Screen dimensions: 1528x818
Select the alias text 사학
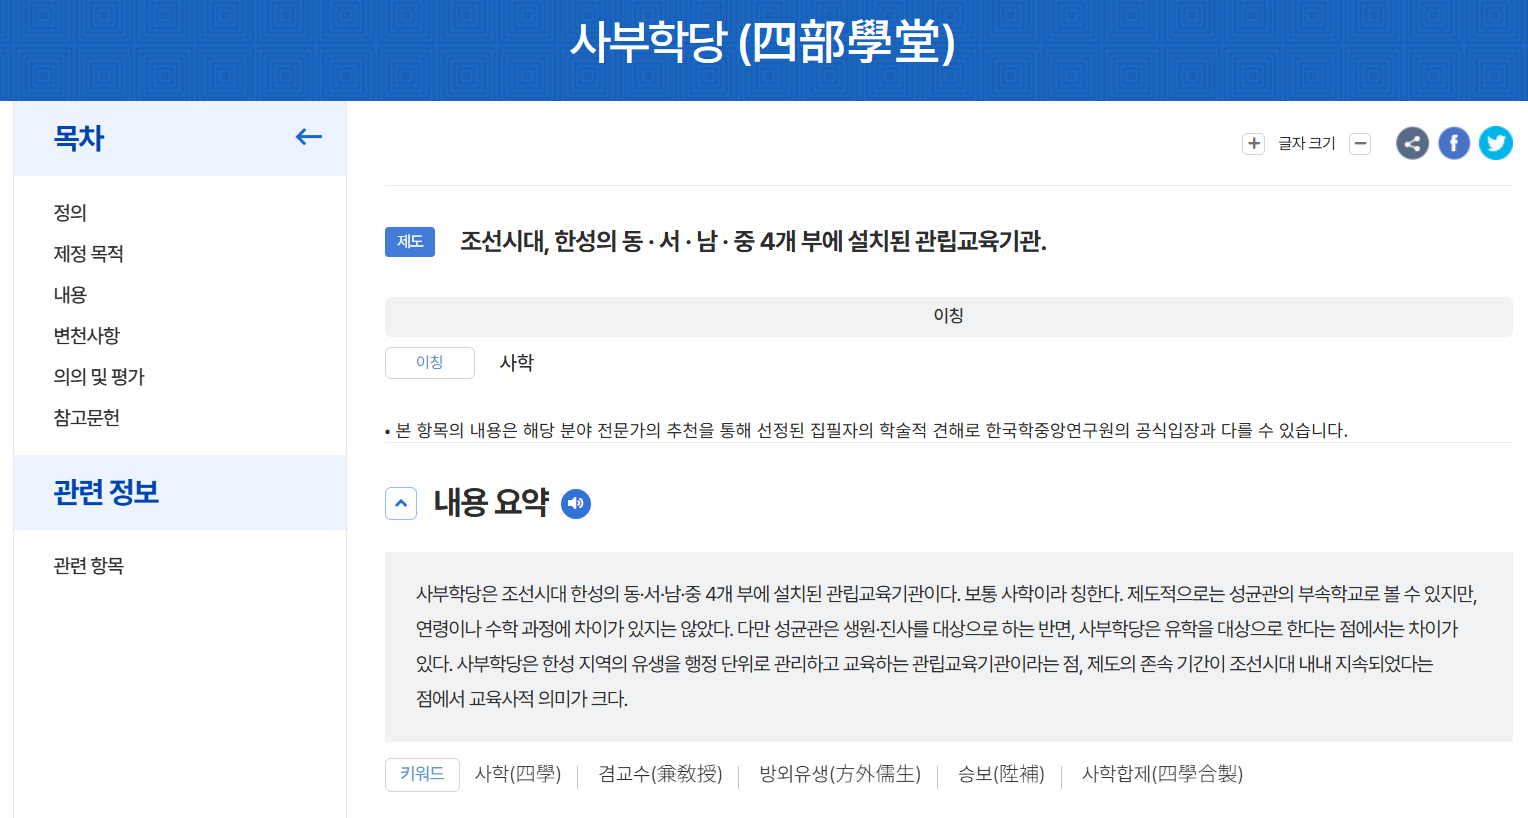point(517,362)
